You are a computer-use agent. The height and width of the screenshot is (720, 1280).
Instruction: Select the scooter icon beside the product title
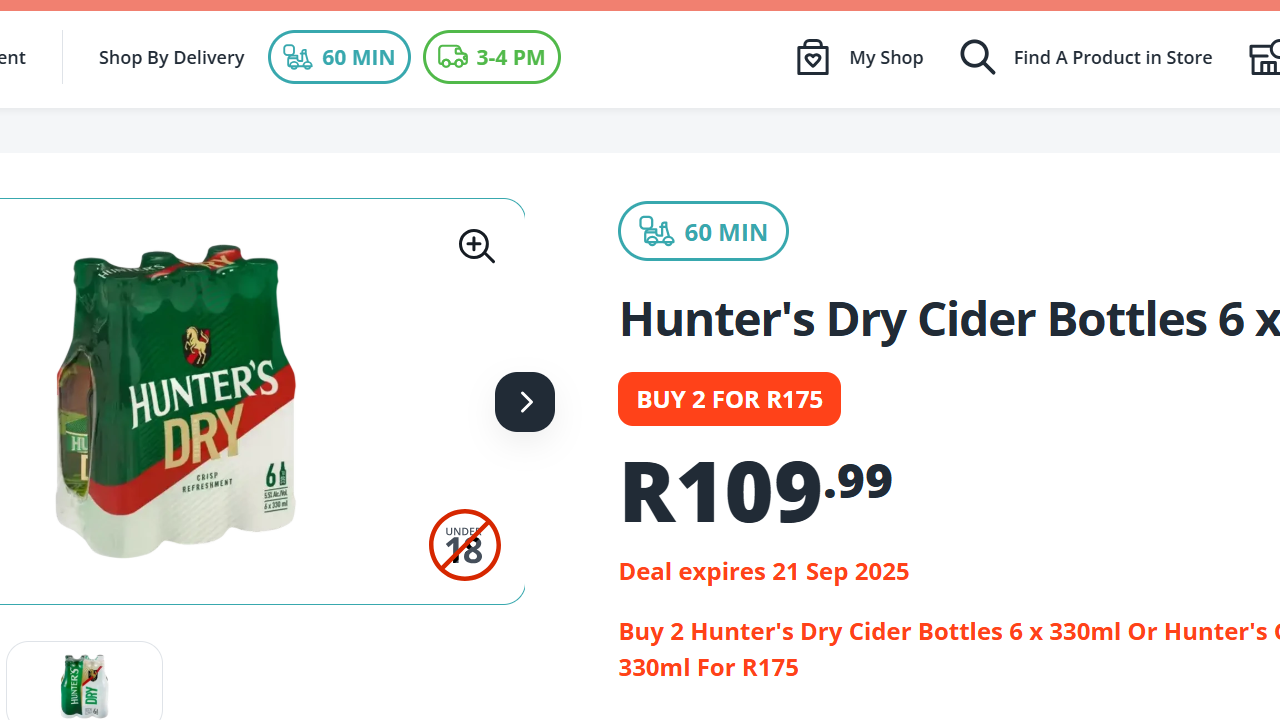656,231
